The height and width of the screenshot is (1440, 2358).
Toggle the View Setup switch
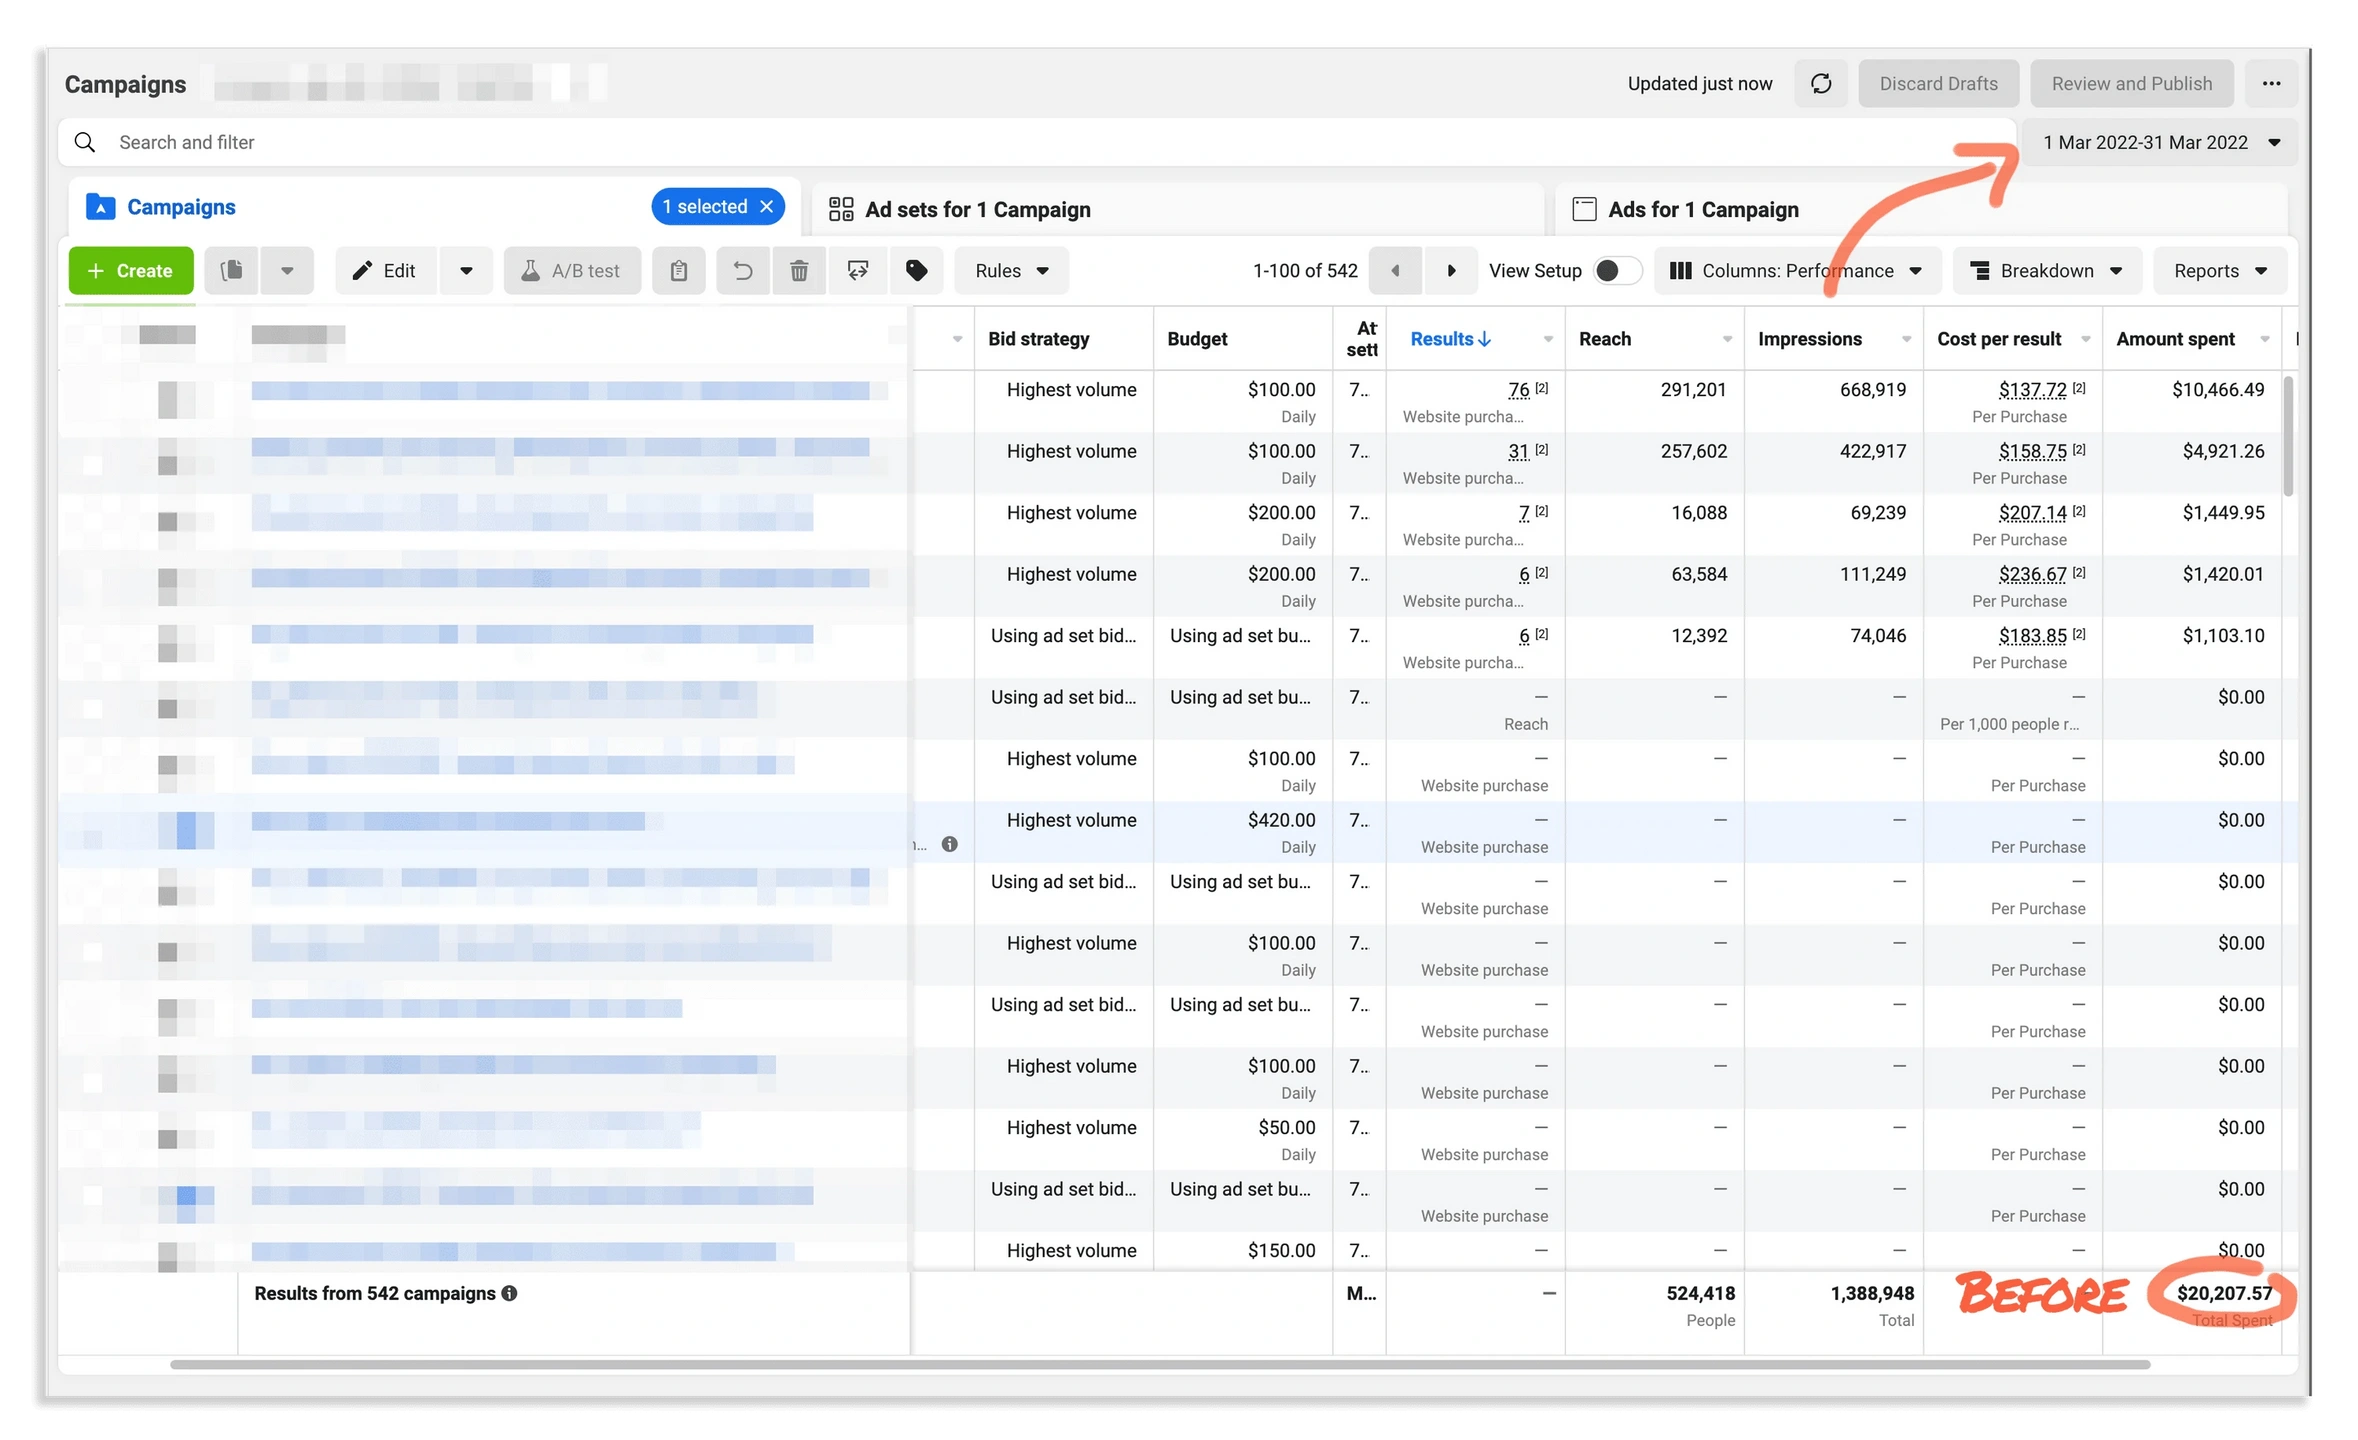[1616, 271]
